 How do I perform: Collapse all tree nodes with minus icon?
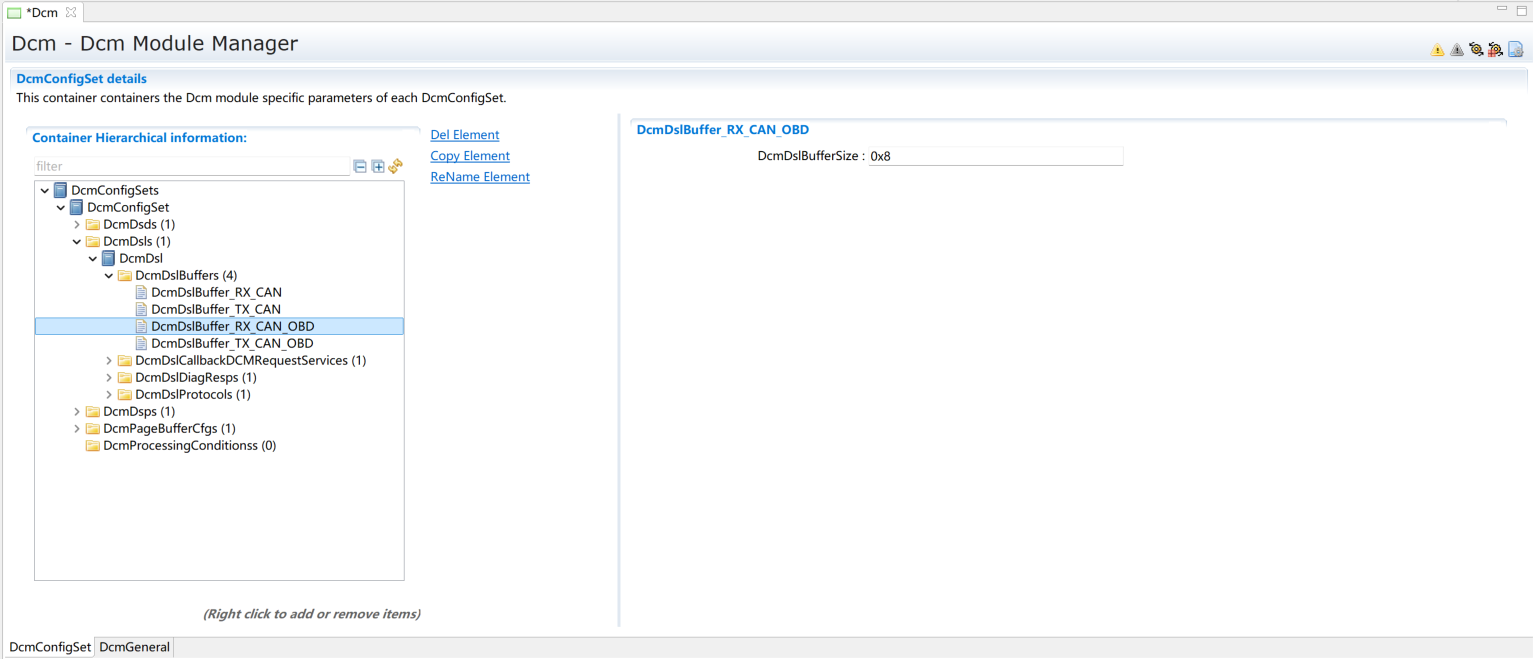click(360, 167)
